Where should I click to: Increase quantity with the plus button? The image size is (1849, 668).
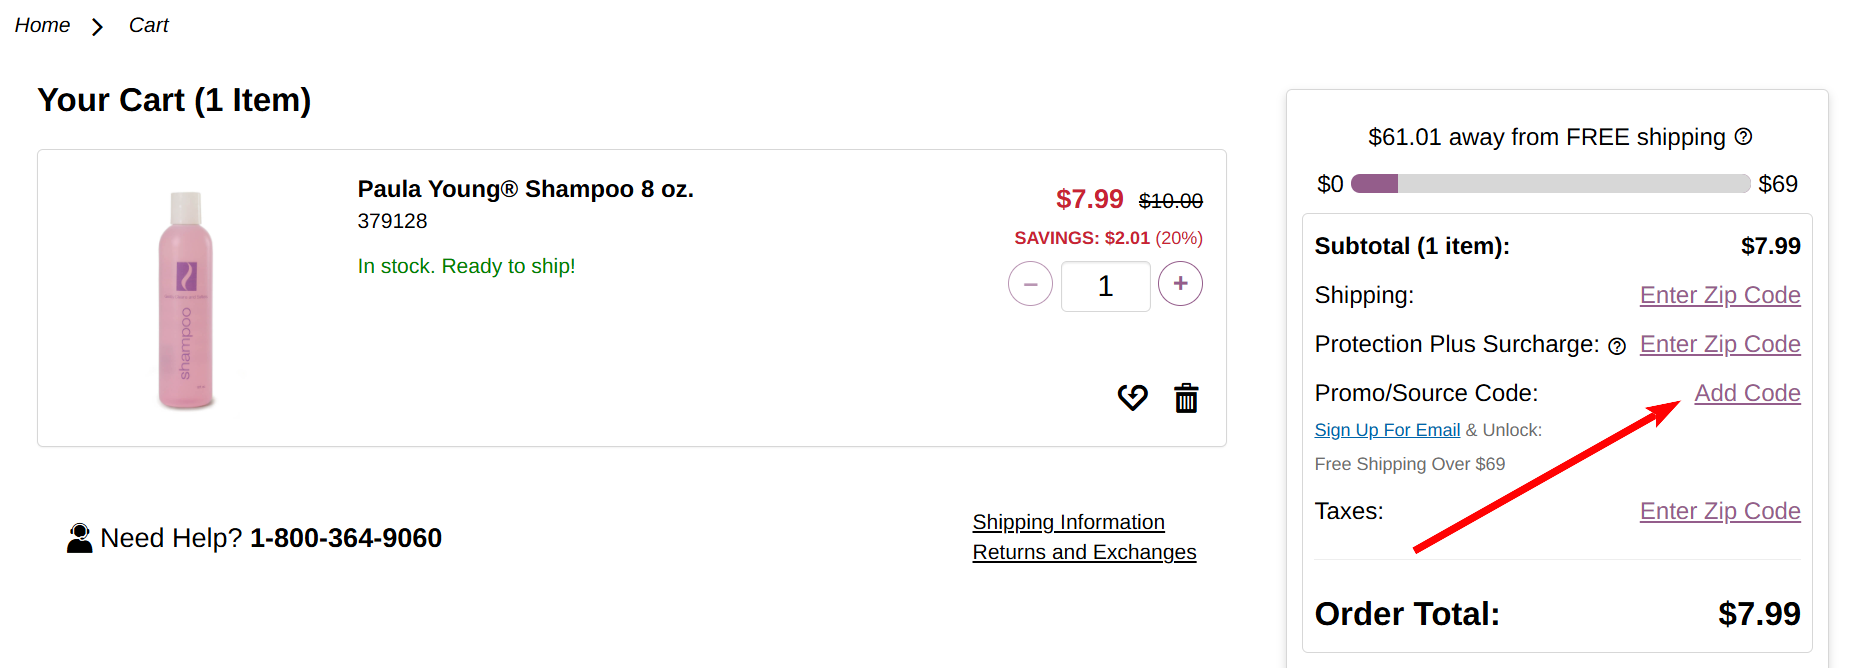point(1180,284)
